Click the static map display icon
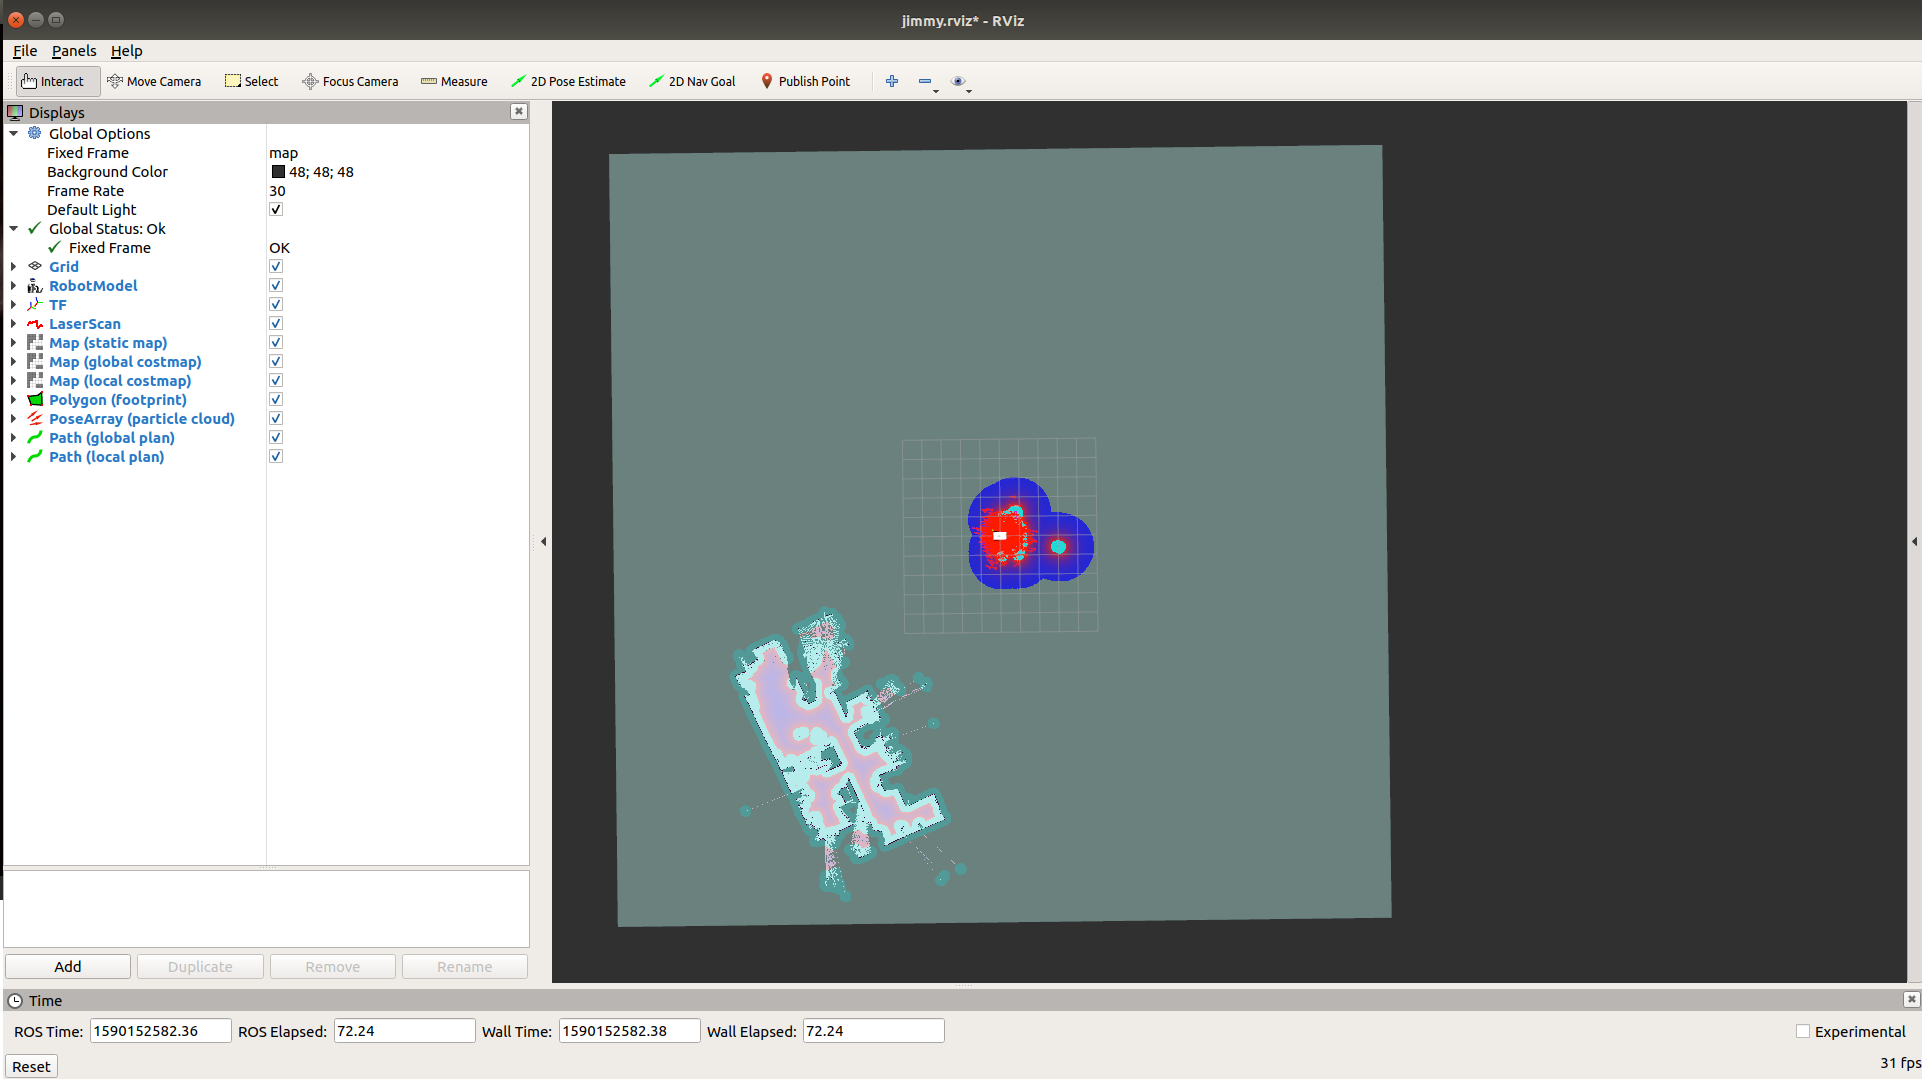The image size is (1922, 1079). [35, 342]
